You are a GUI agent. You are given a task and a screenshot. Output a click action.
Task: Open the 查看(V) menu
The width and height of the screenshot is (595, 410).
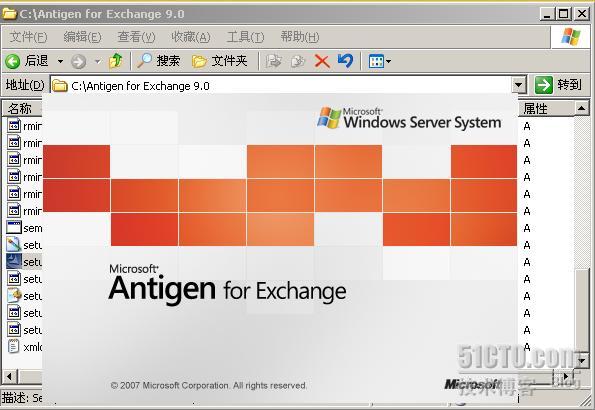(x=137, y=37)
